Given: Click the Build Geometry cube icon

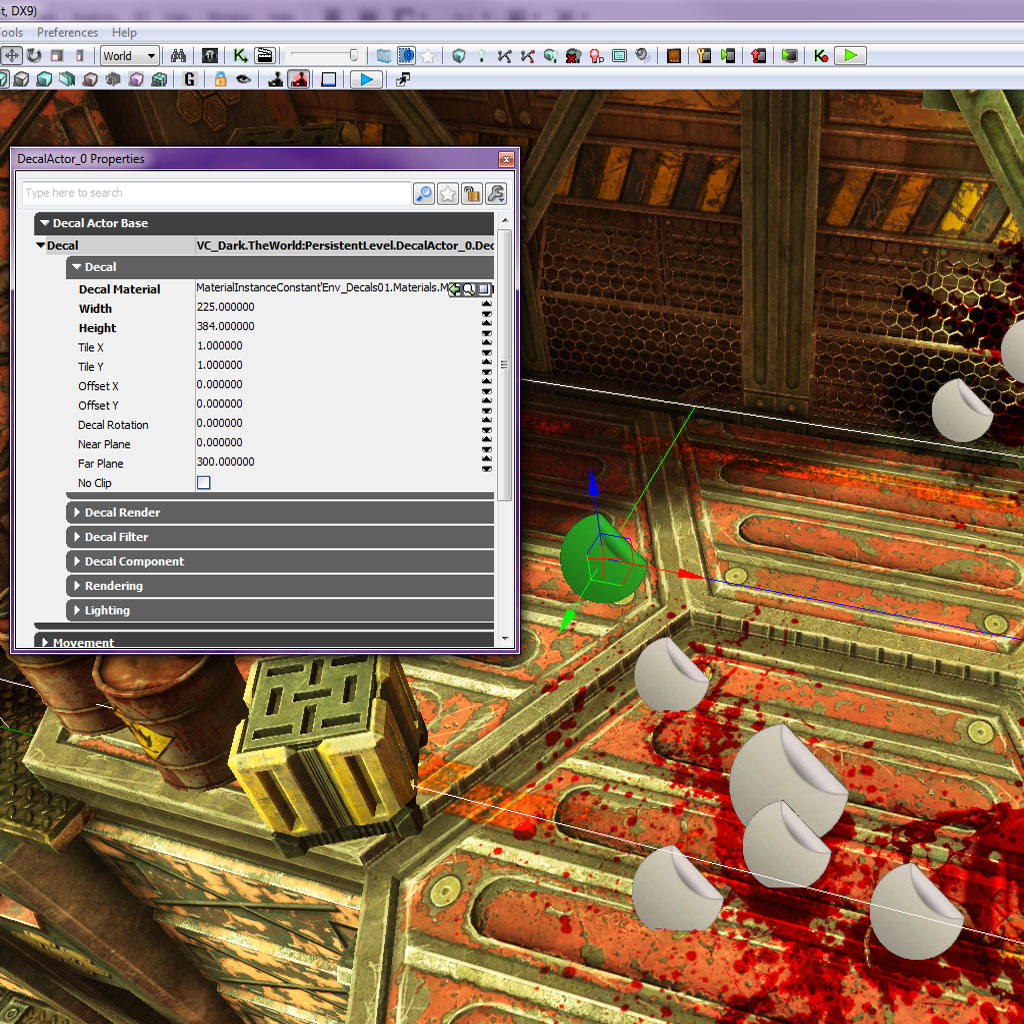Looking at the screenshot, I should [458, 56].
